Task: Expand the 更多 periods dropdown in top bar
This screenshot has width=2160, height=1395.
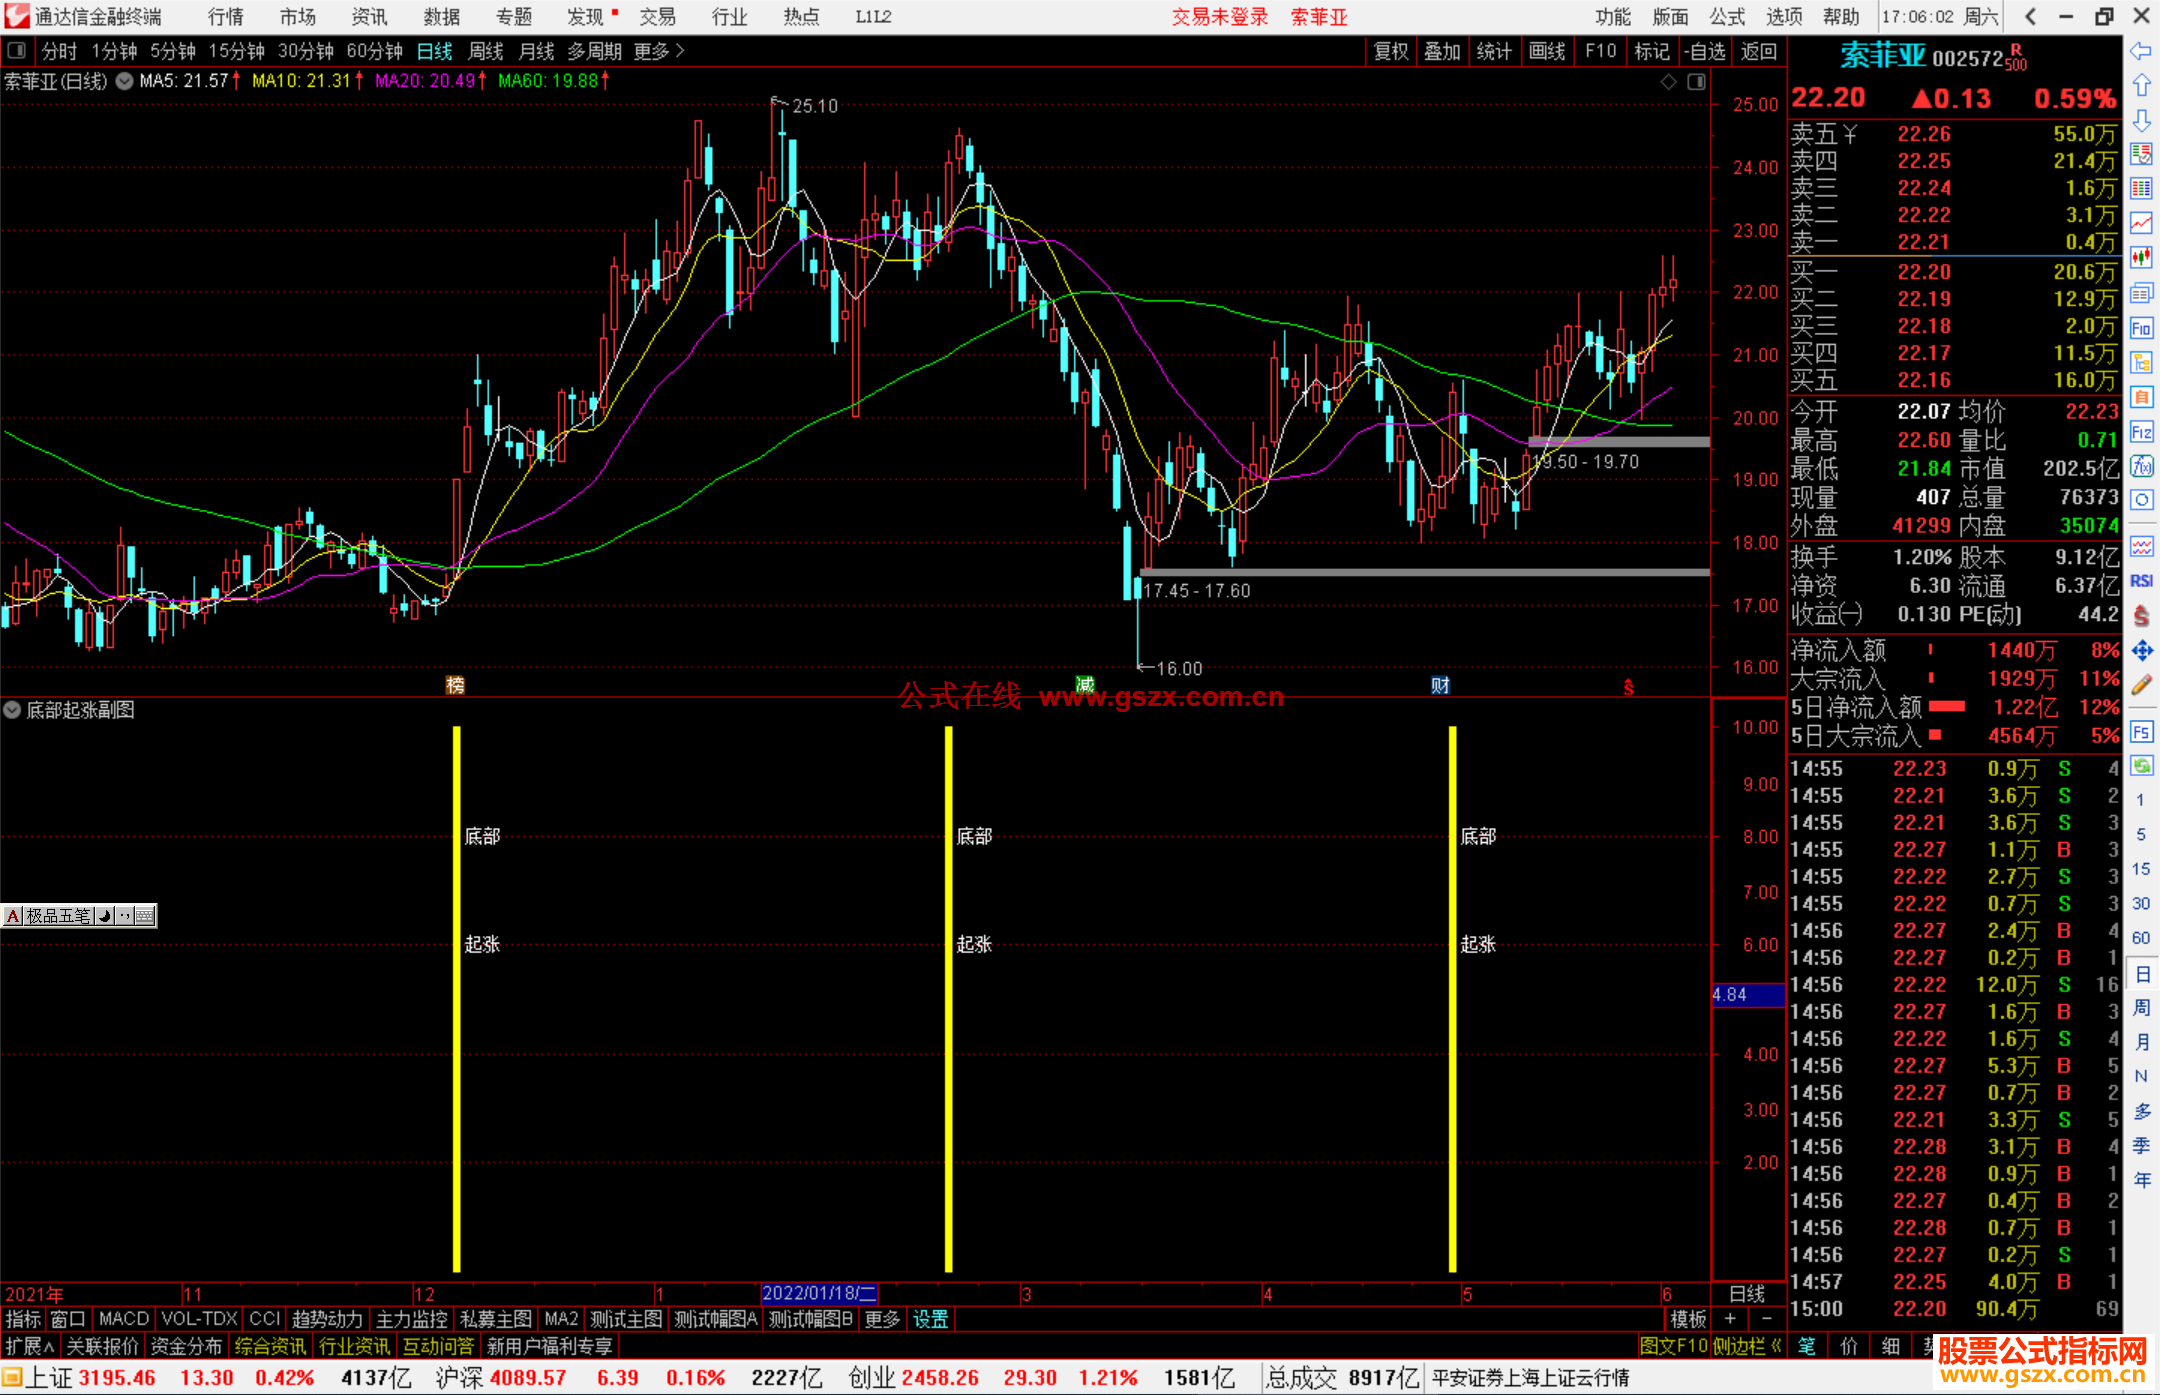Action: 660,51
